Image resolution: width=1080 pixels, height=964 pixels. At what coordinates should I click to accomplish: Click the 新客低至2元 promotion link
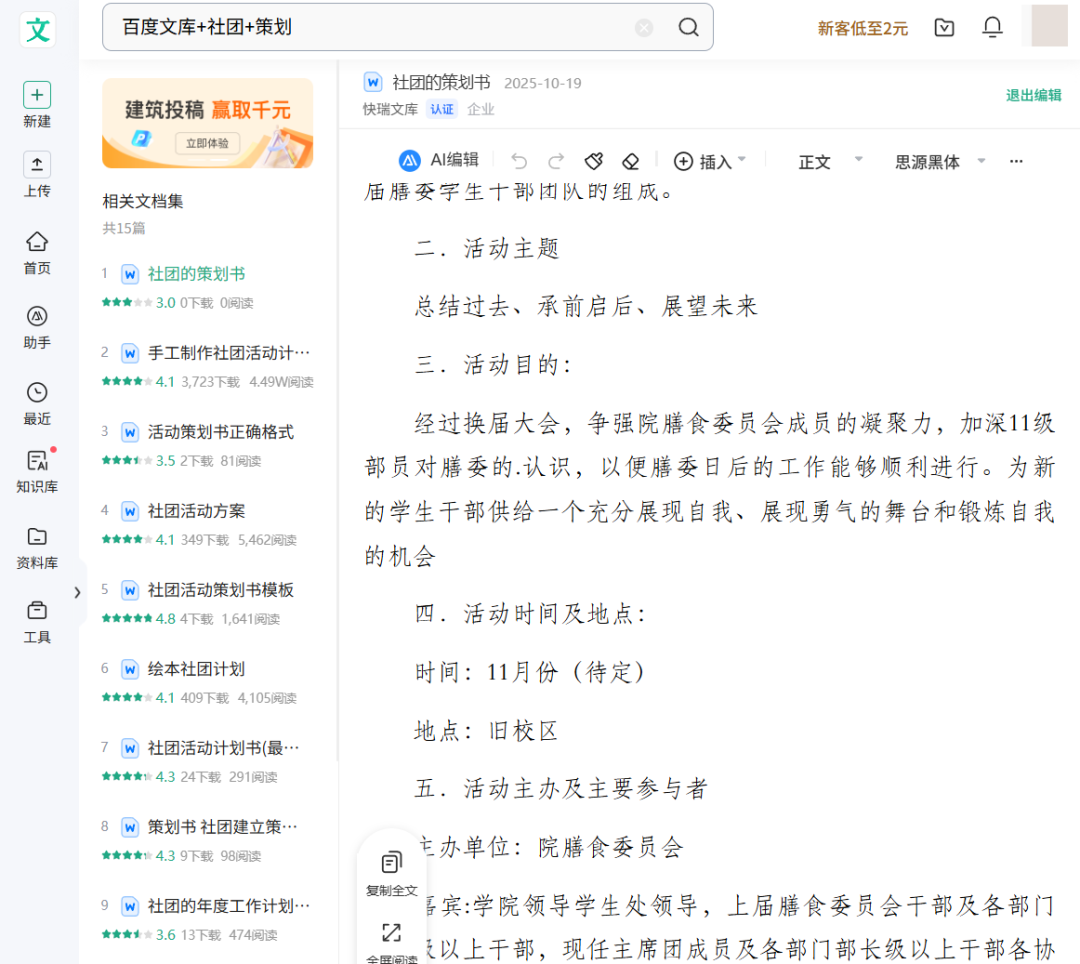(x=862, y=28)
